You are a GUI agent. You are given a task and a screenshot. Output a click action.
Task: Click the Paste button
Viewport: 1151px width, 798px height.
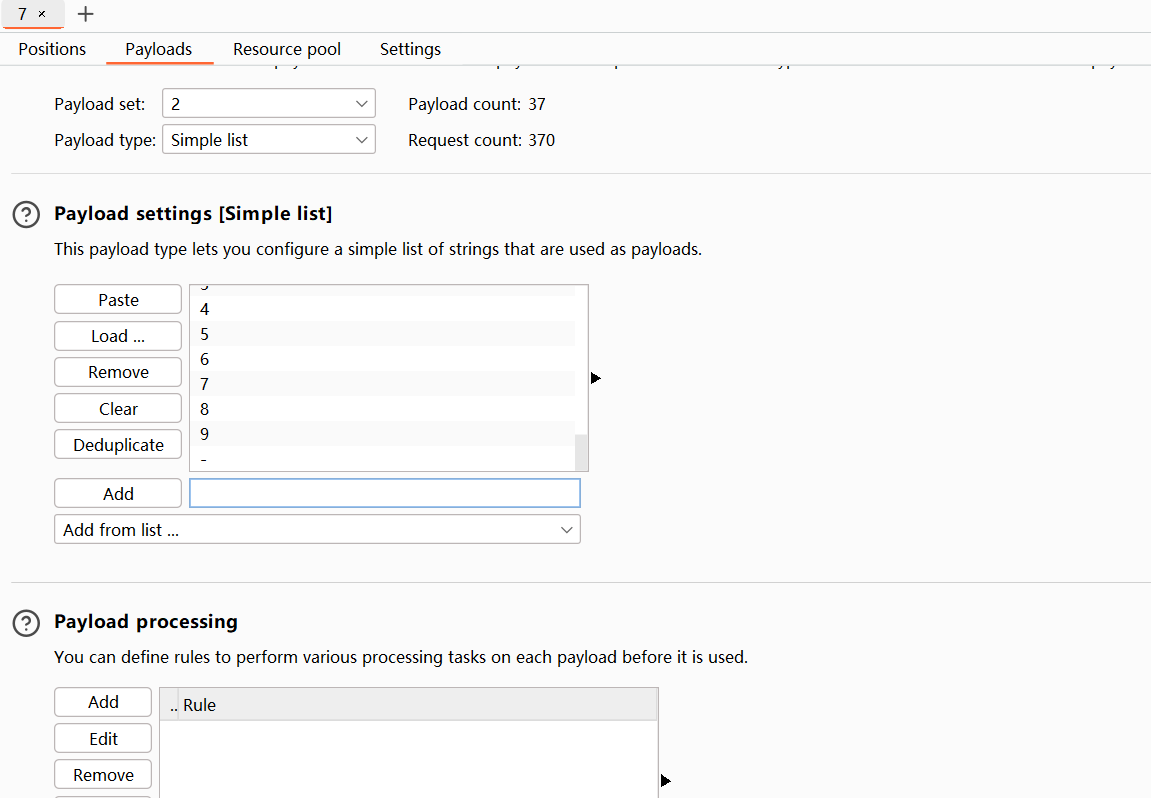pos(118,300)
